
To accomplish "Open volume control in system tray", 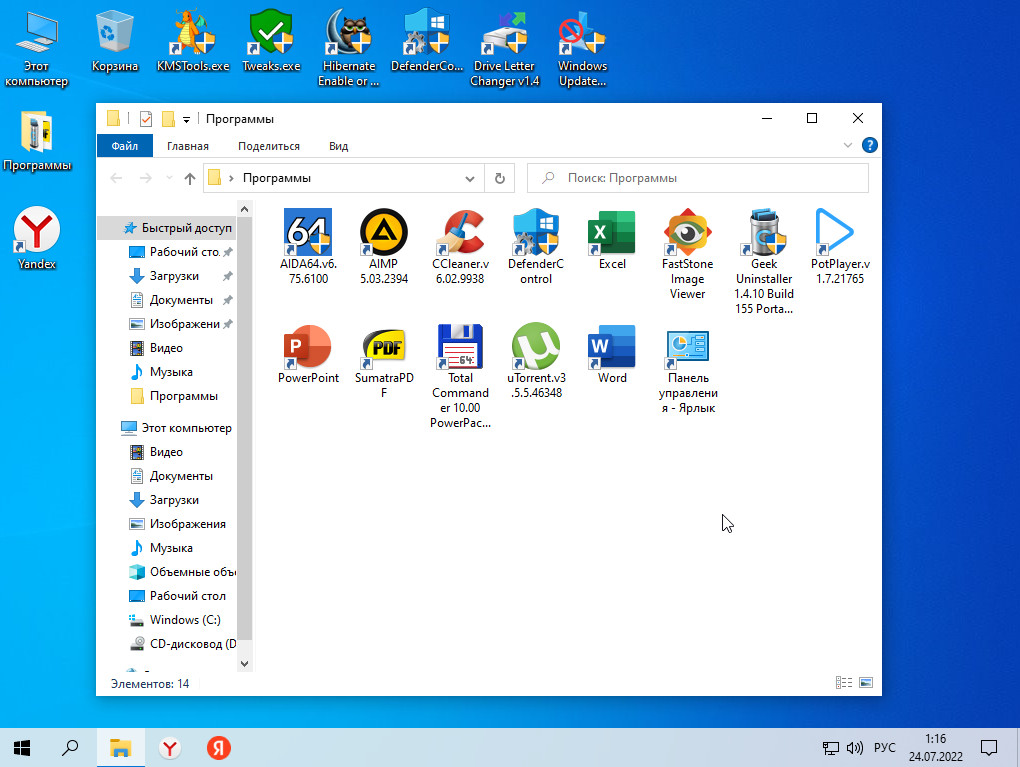I will coord(855,748).
